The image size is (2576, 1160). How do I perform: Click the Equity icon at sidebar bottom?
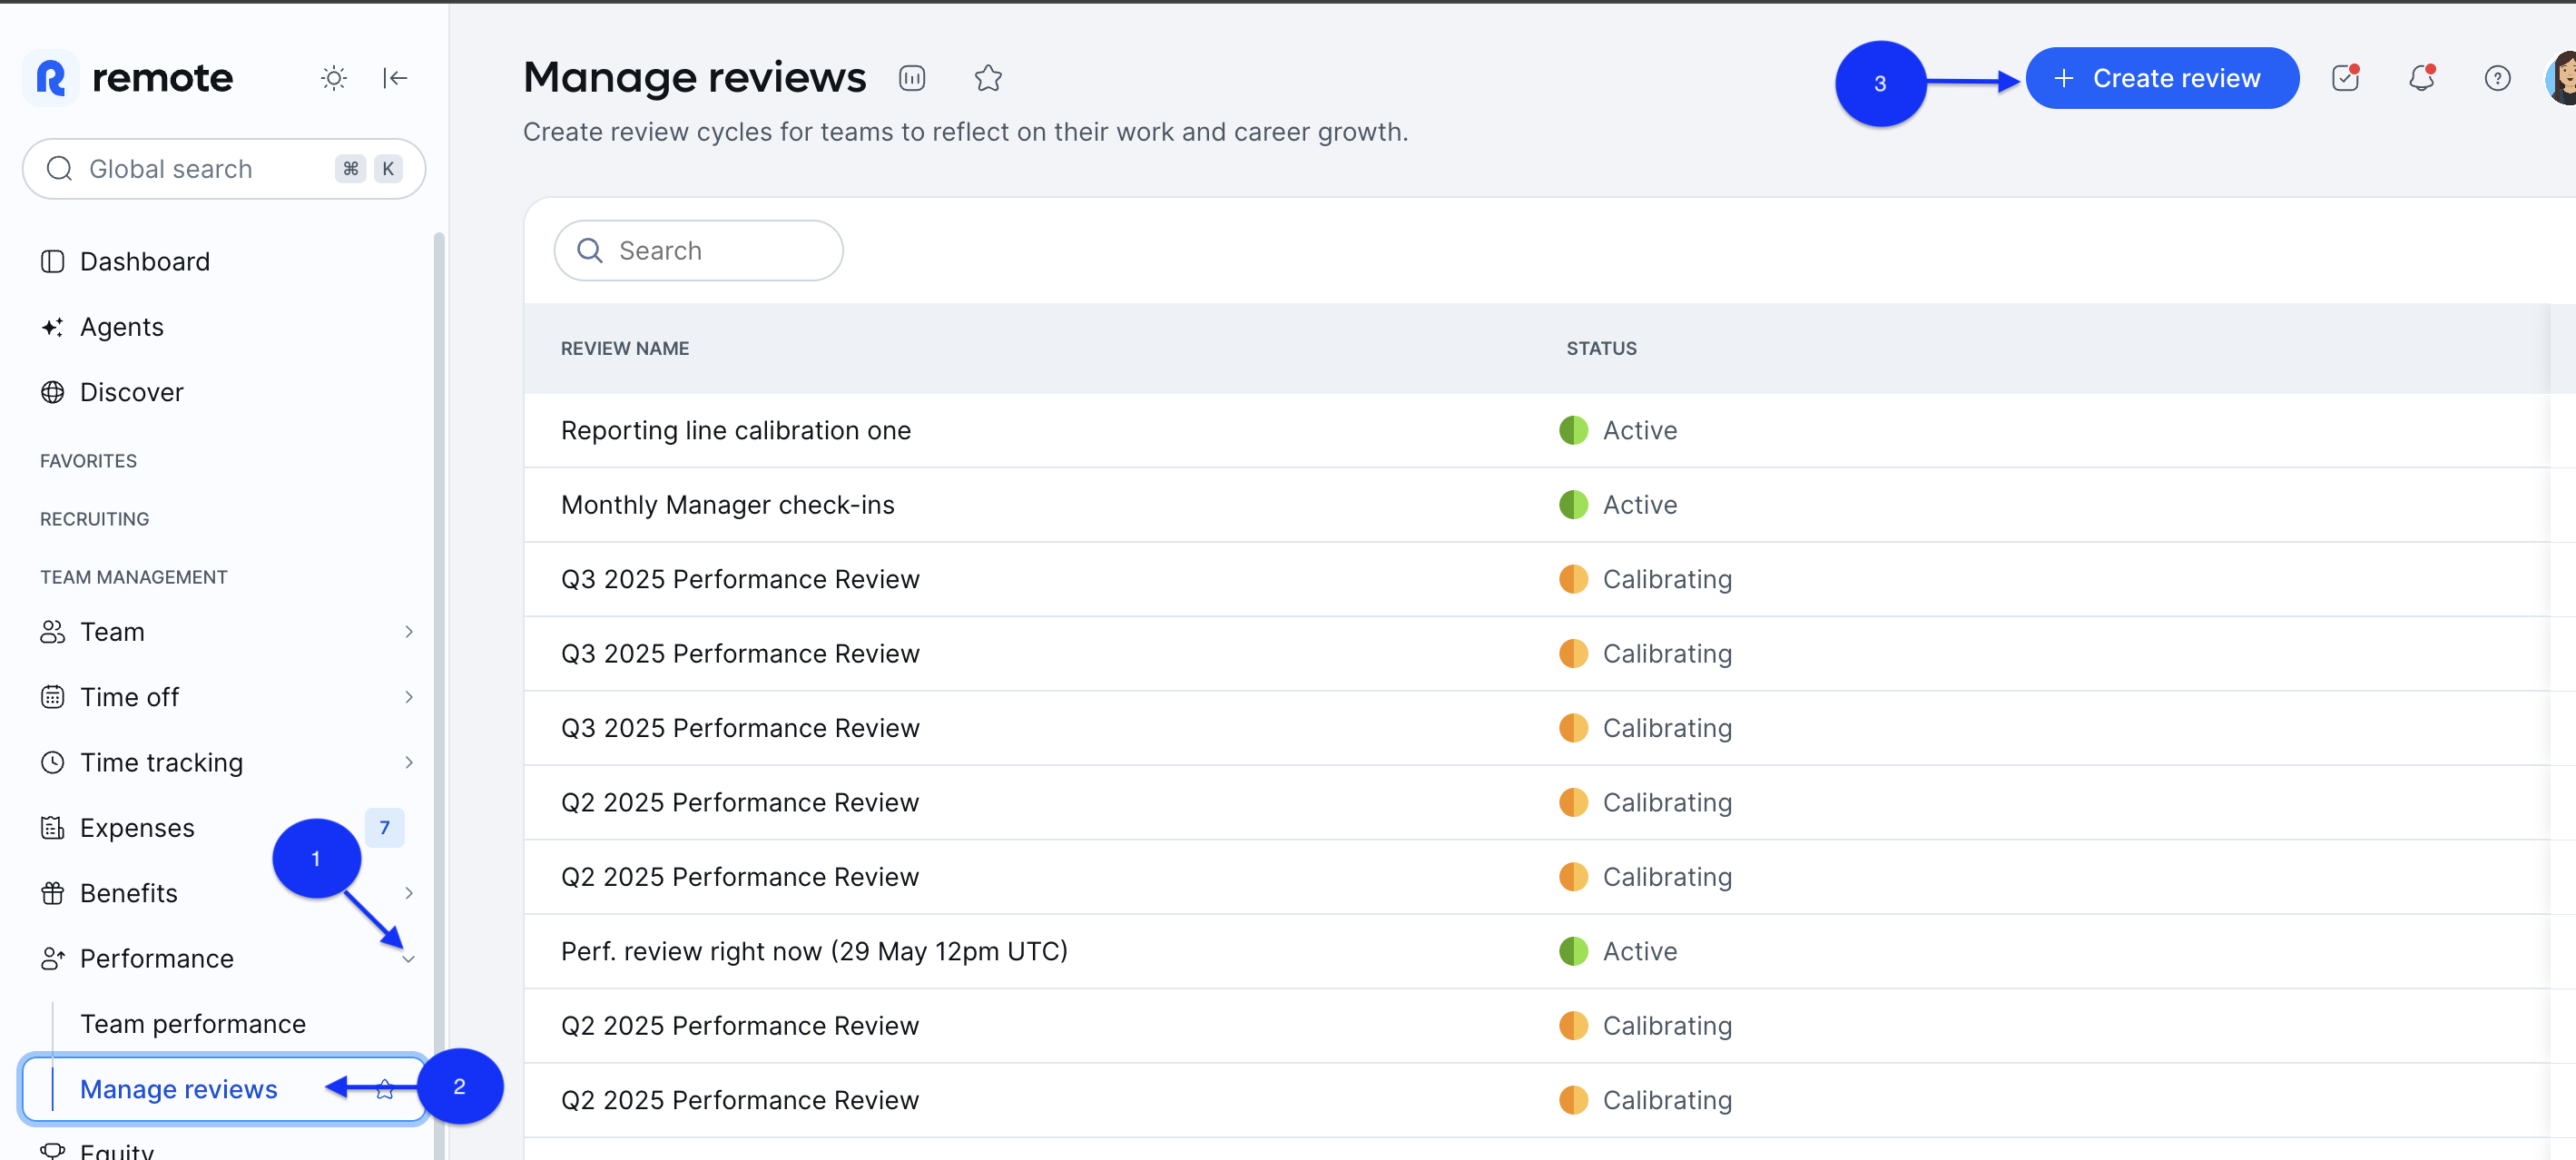pyautogui.click(x=52, y=1150)
